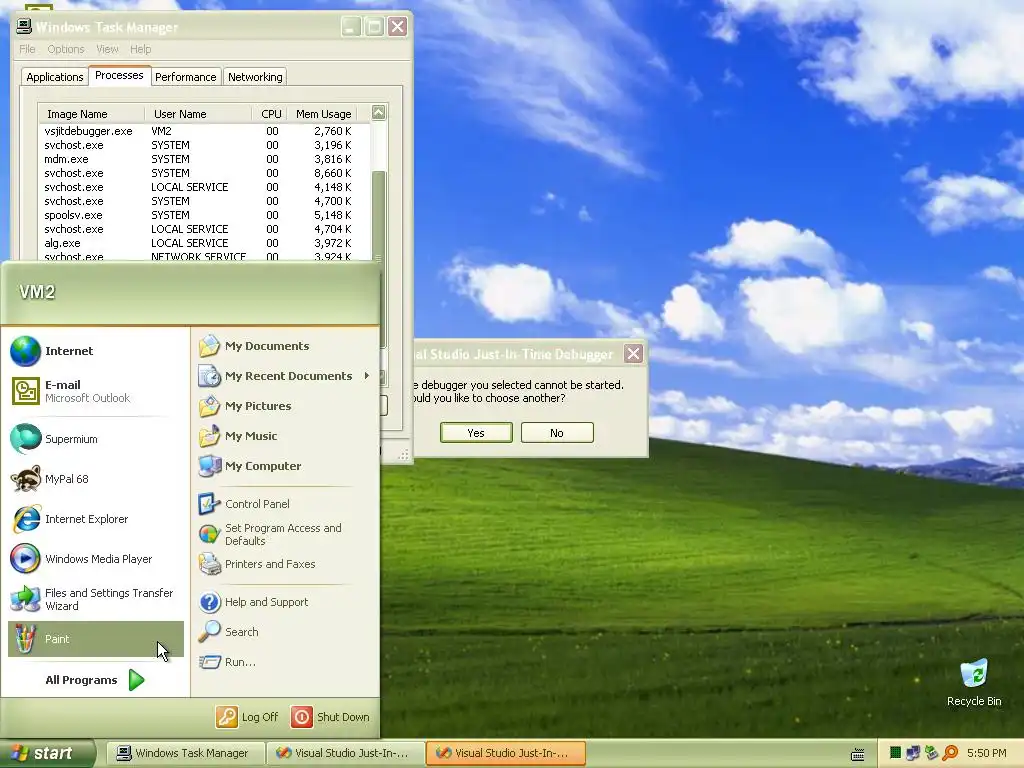1024x768 pixels.
Task: Open Options menu in Task Manager
Action: (66, 49)
